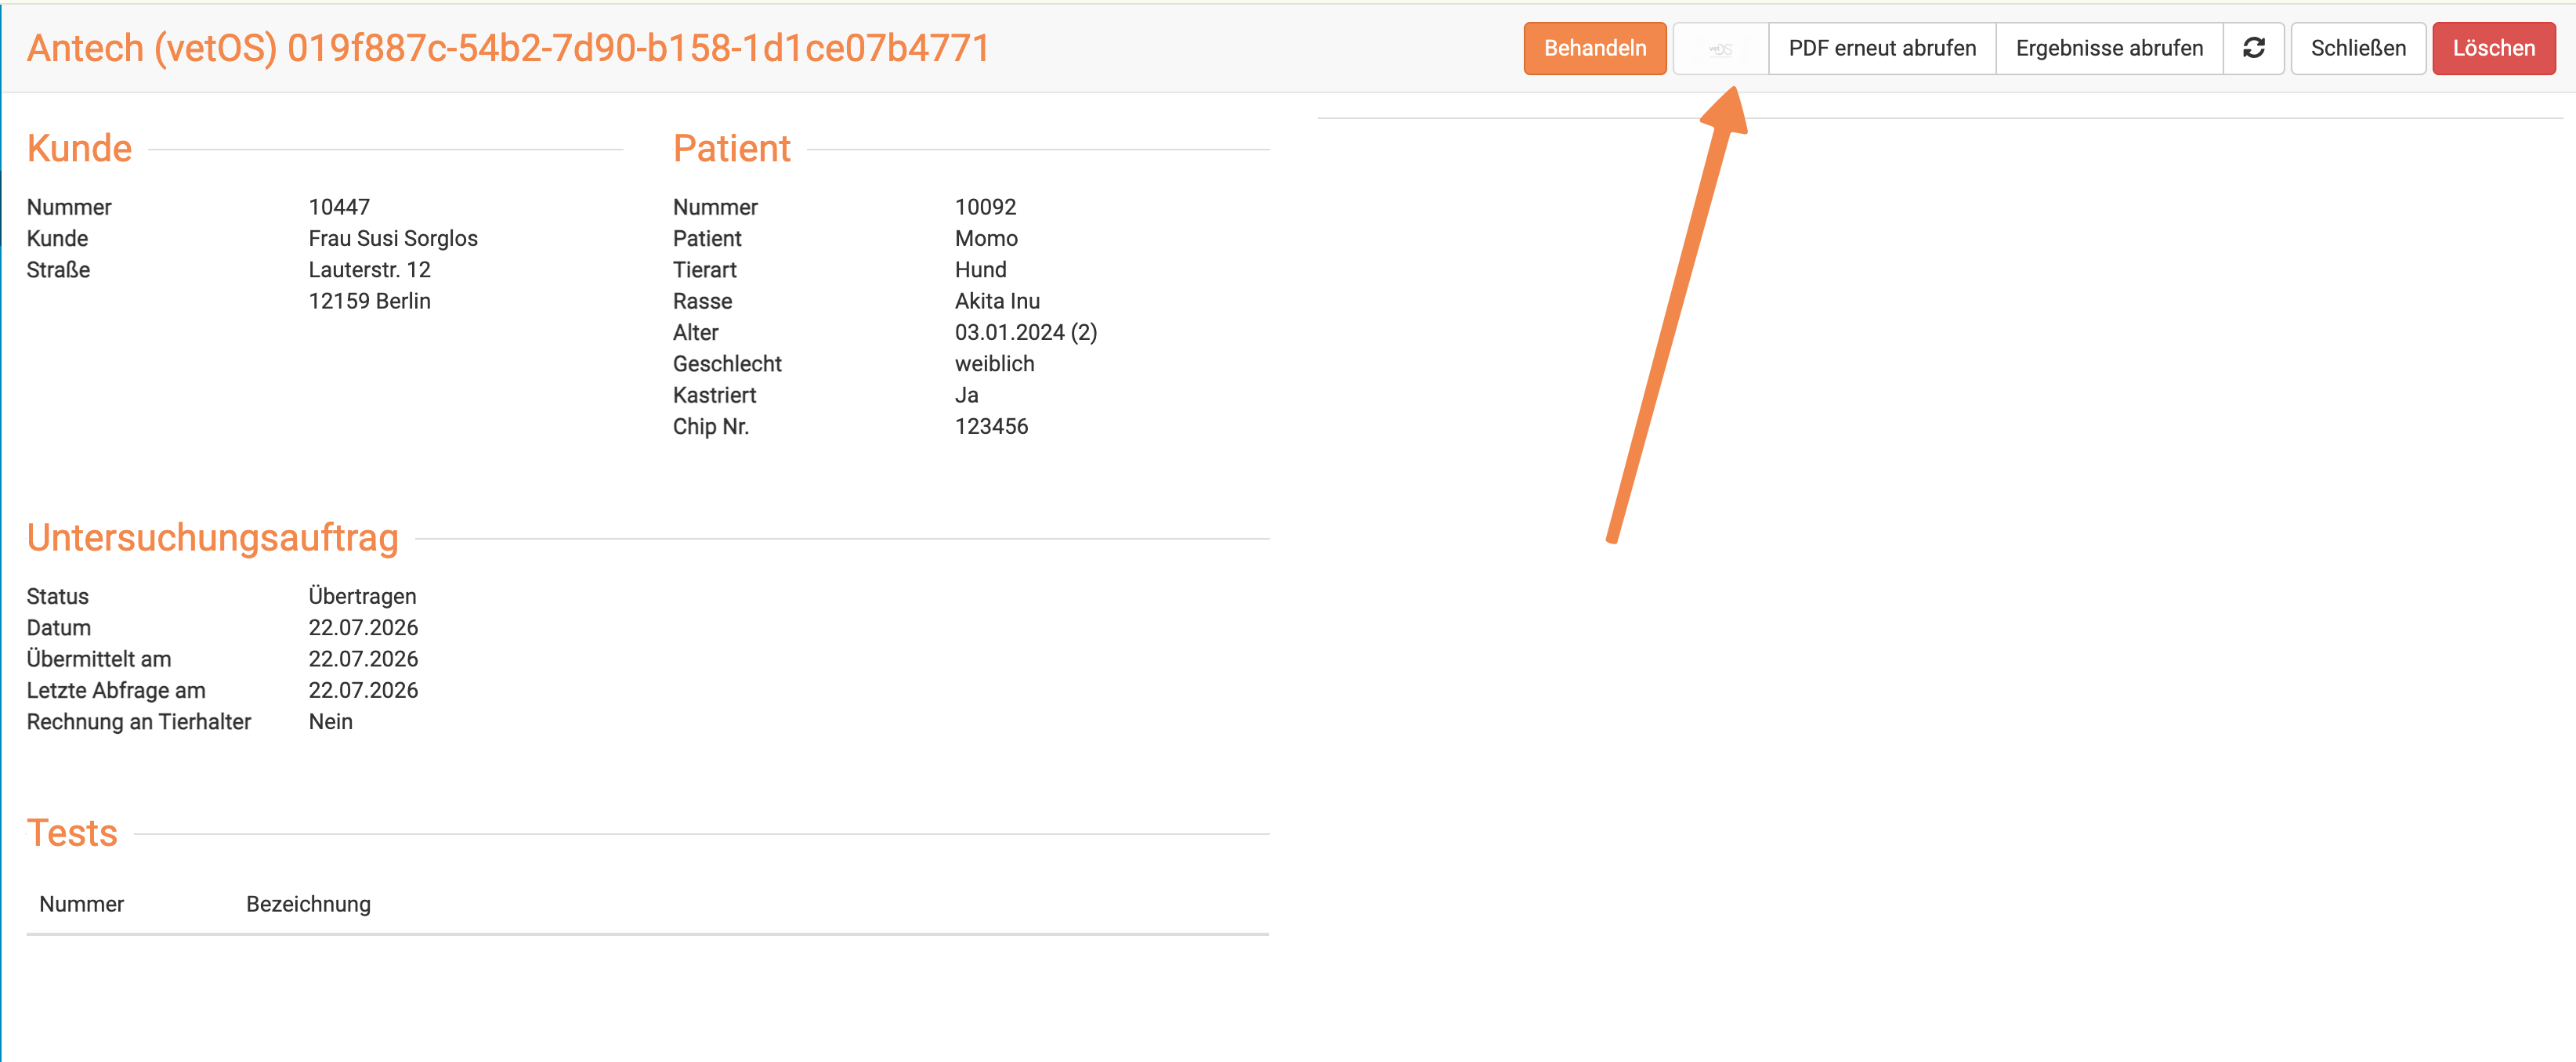Screen dimensions: 2576x1062
Task: Click the Tierart label
Action: [x=704, y=270]
